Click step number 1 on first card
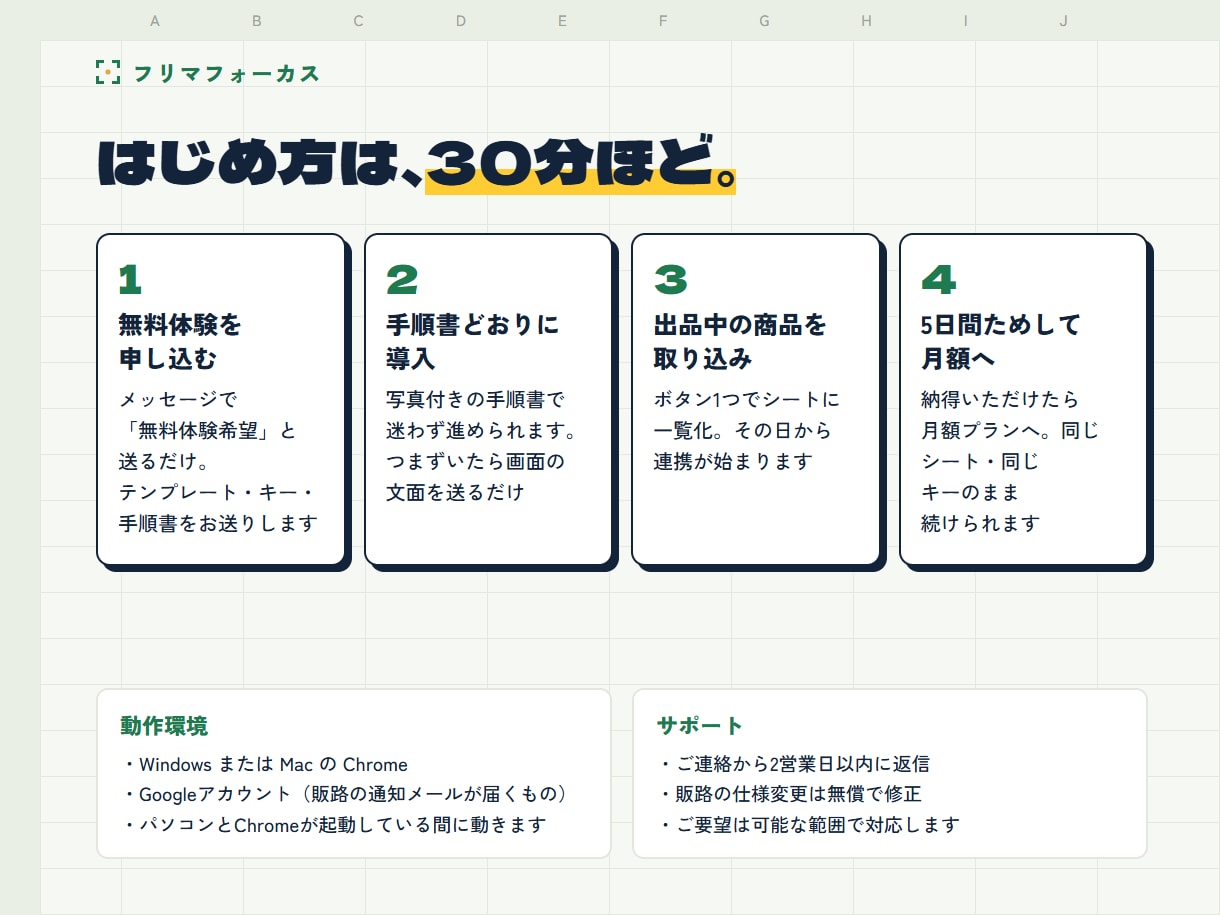The width and height of the screenshot is (1220, 915). (x=130, y=280)
